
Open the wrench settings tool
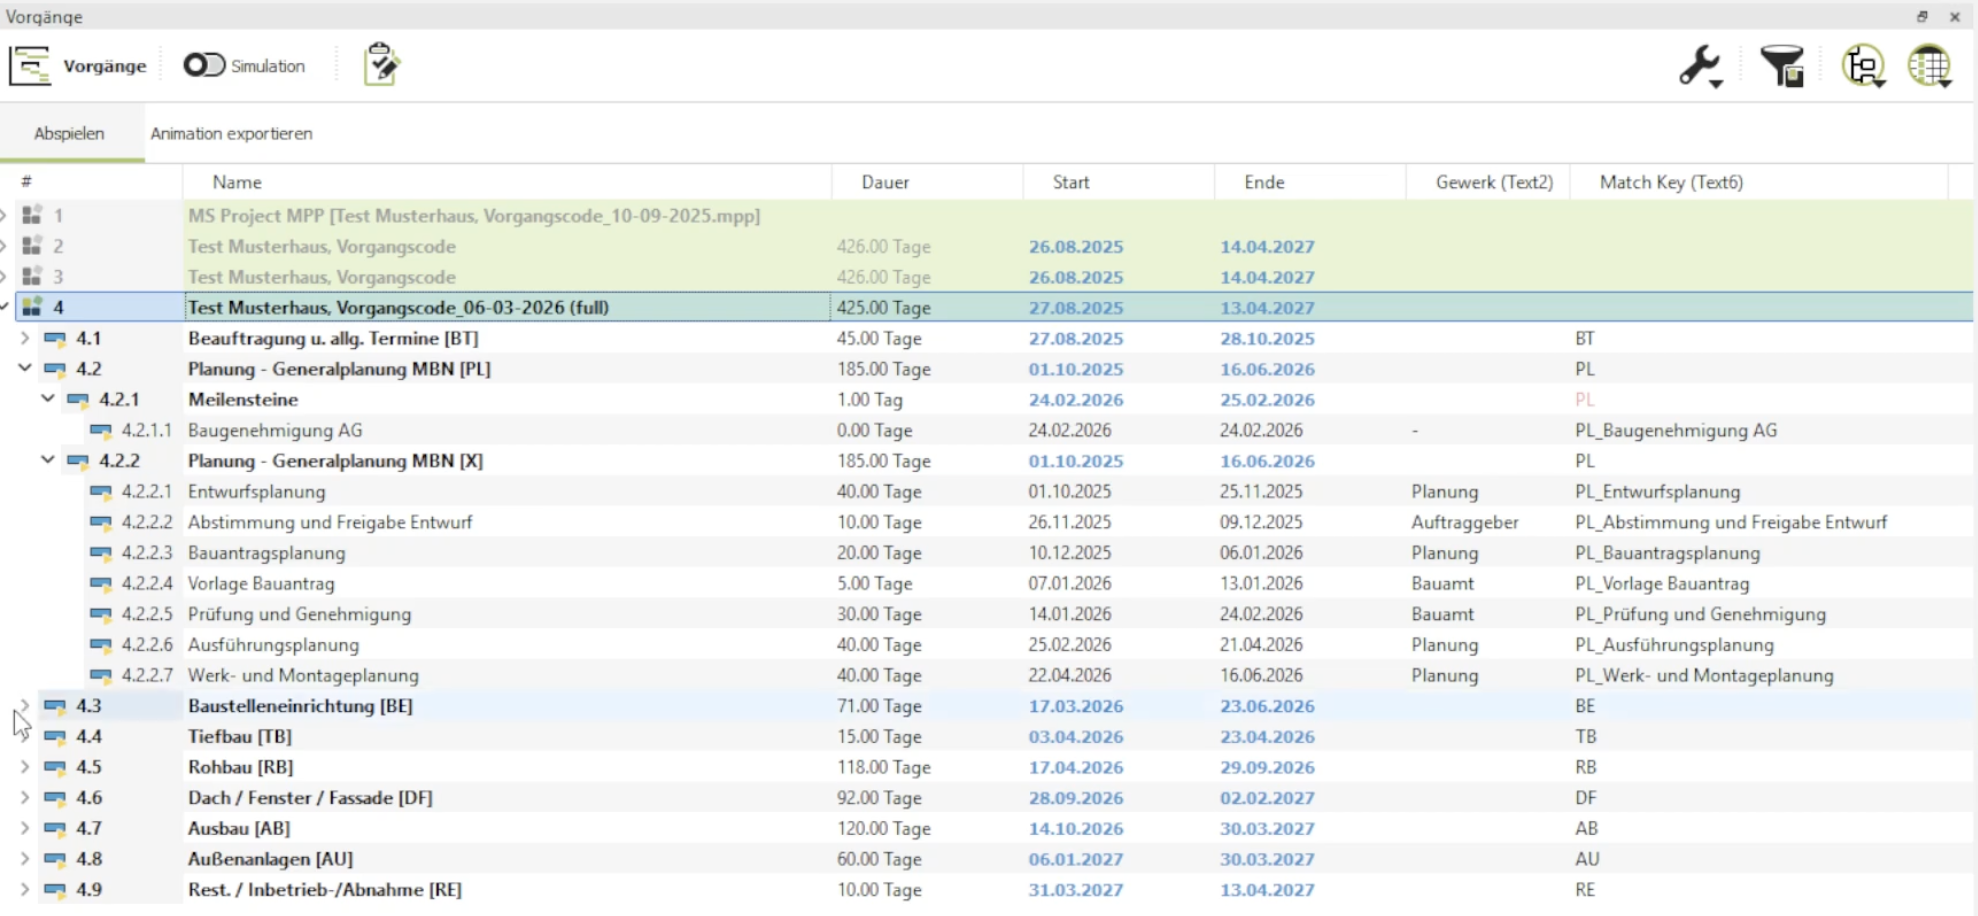click(x=1700, y=66)
